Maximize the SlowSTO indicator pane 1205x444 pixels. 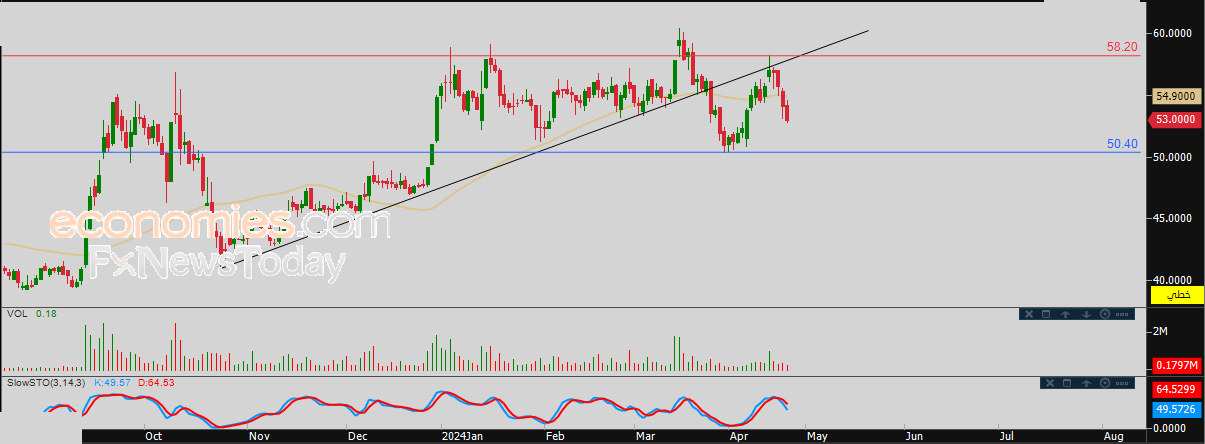1067,383
